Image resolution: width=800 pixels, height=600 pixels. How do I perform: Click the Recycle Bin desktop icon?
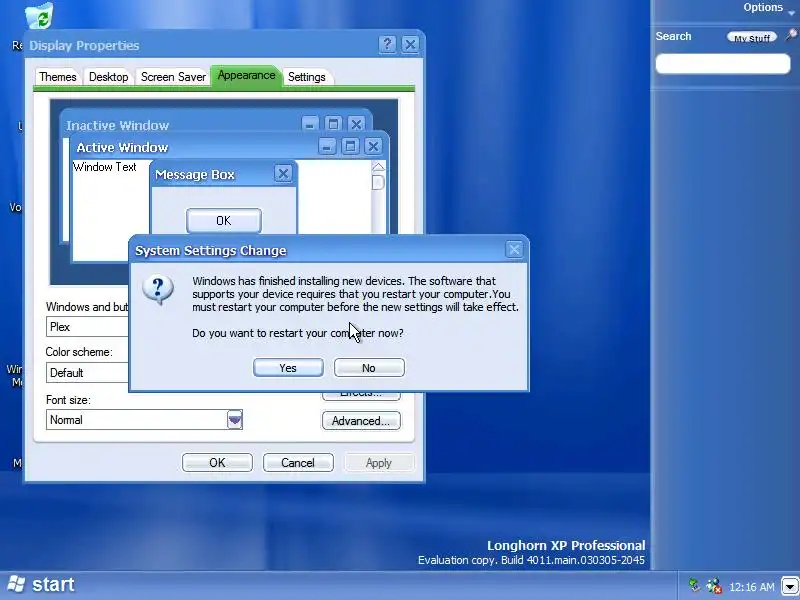pyautogui.click(x=40, y=15)
